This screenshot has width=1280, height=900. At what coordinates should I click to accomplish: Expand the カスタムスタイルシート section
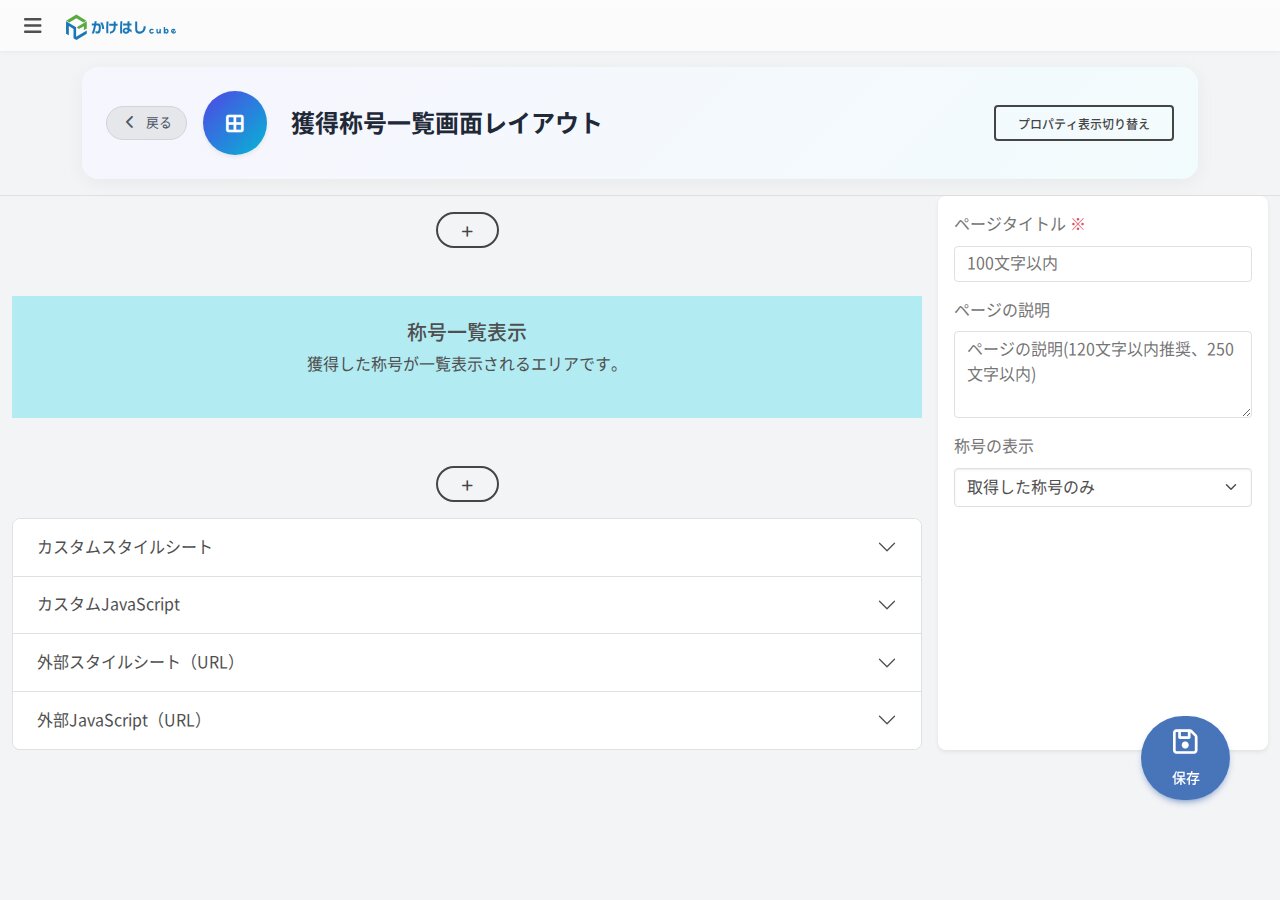pos(467,547)
